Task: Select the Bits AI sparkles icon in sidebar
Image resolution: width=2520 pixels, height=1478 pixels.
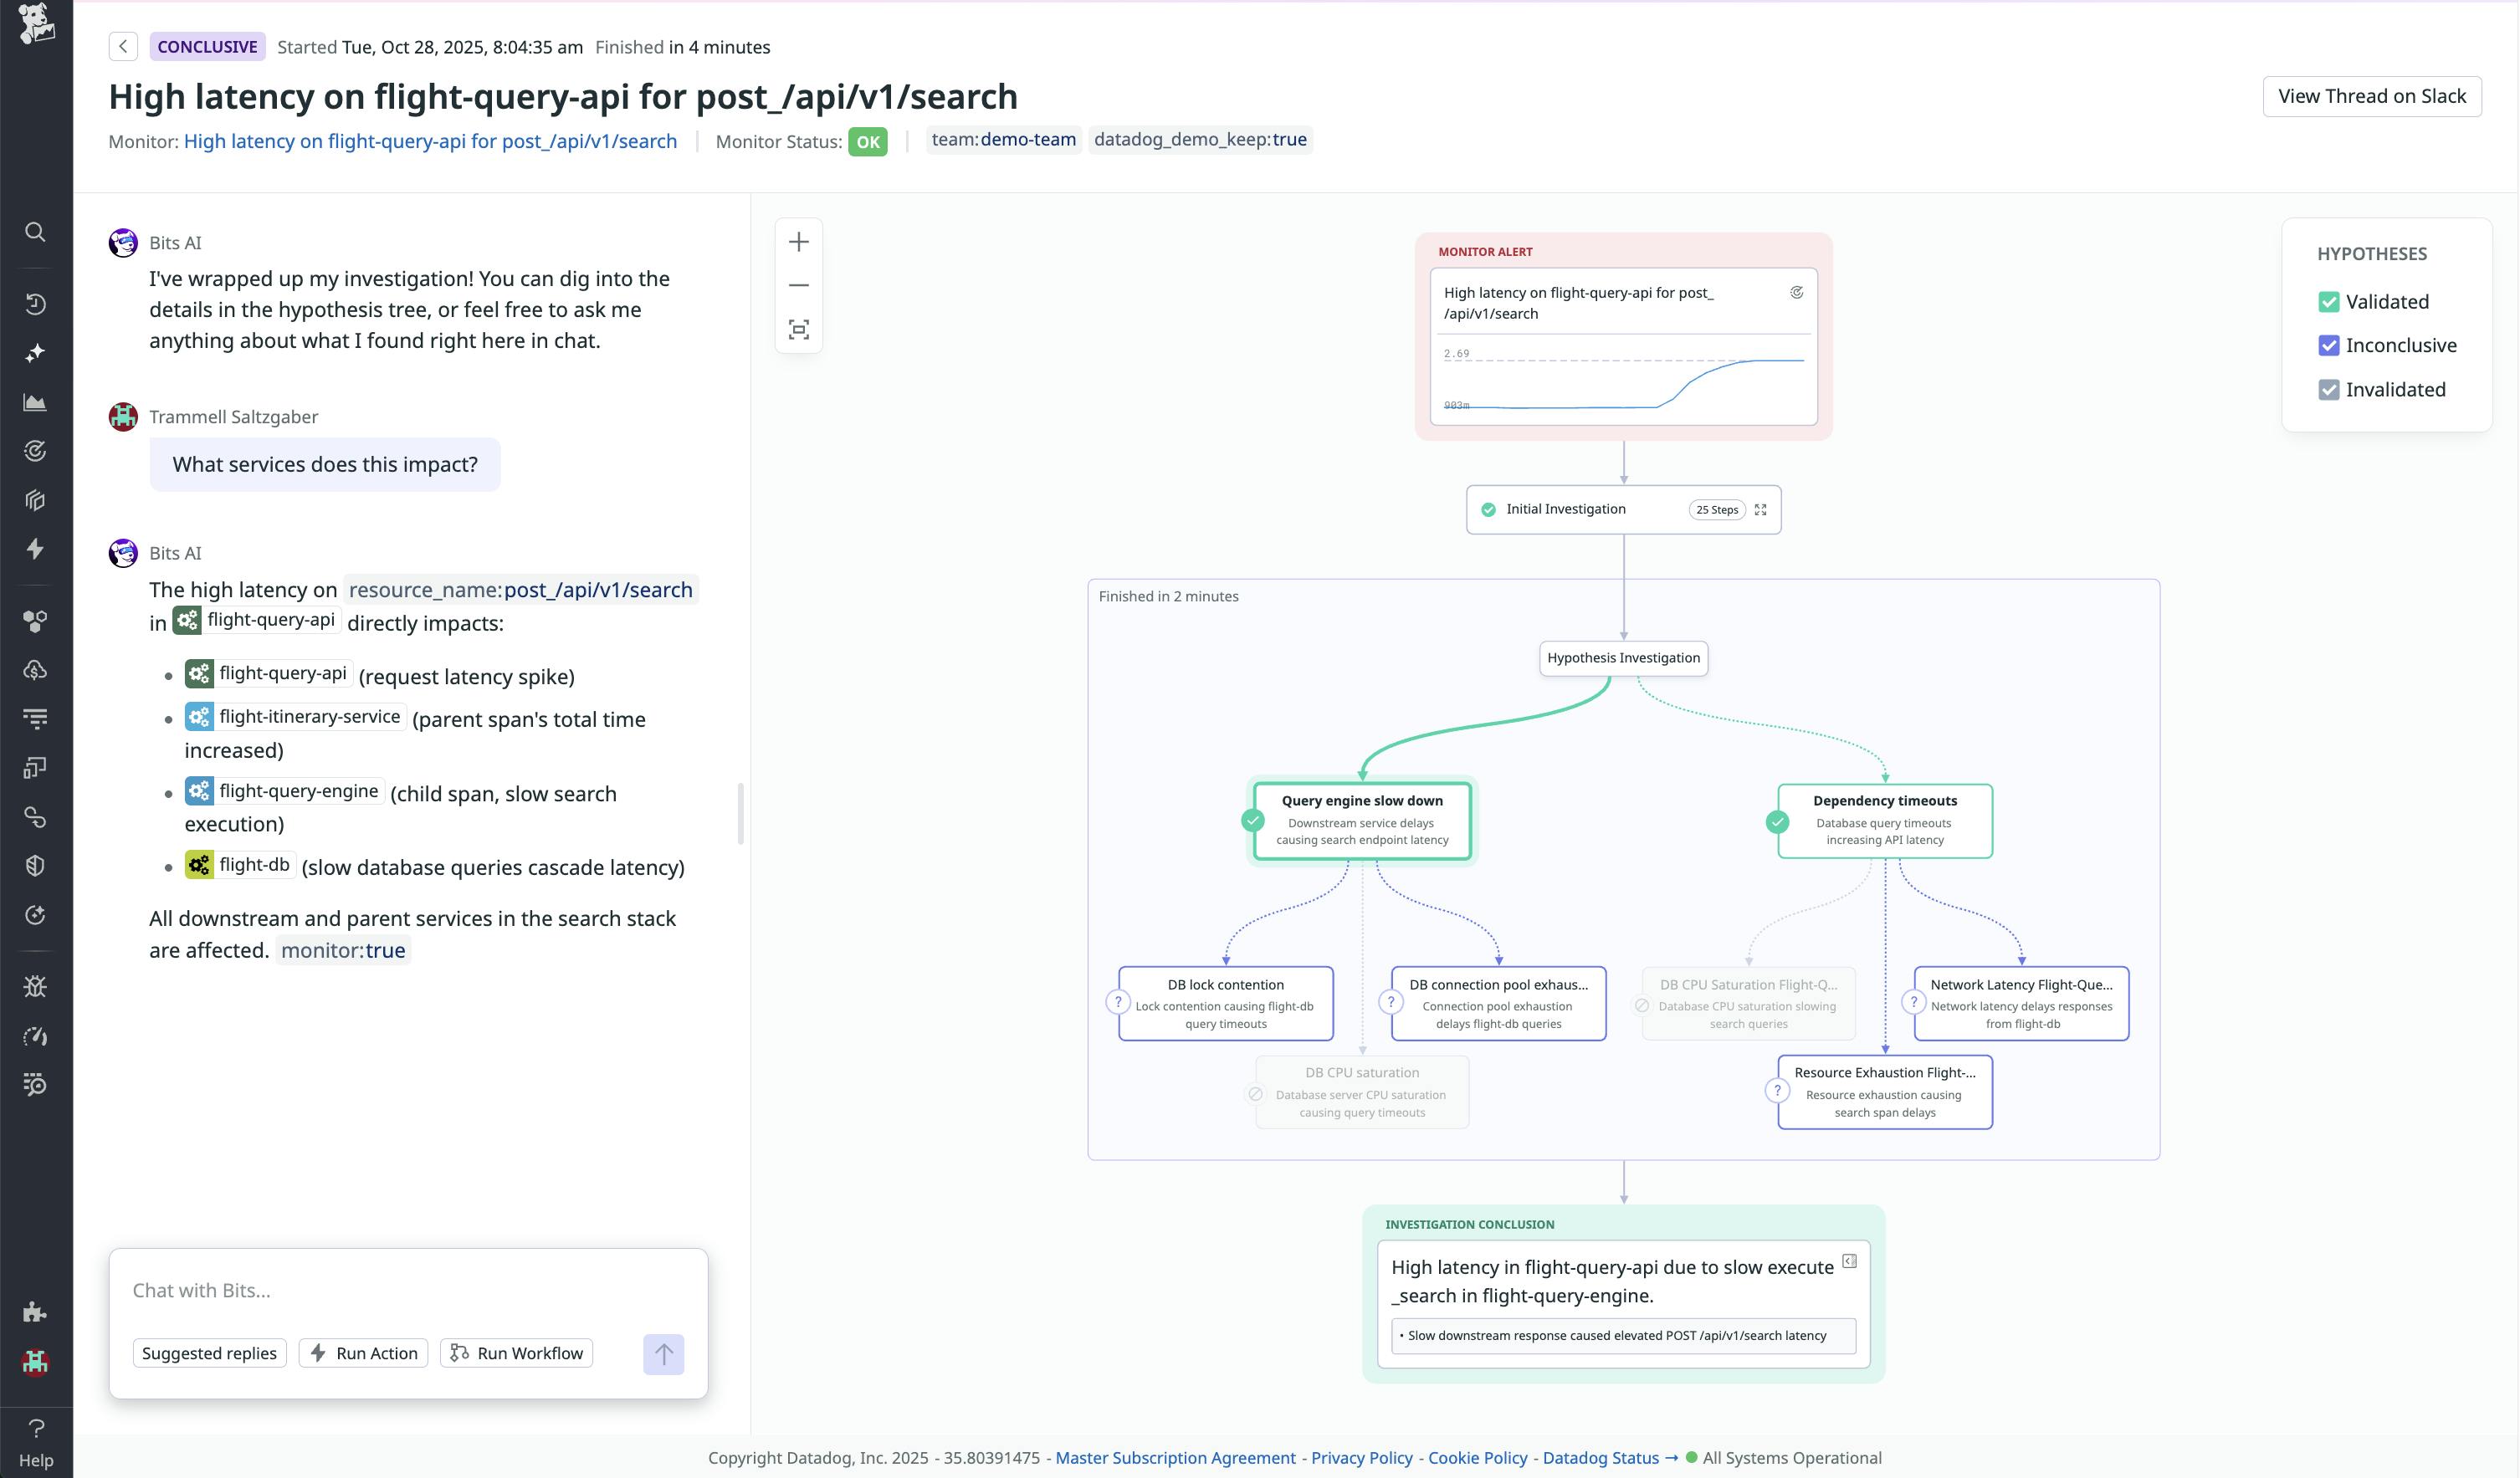Action: click(x=35, y=352)
